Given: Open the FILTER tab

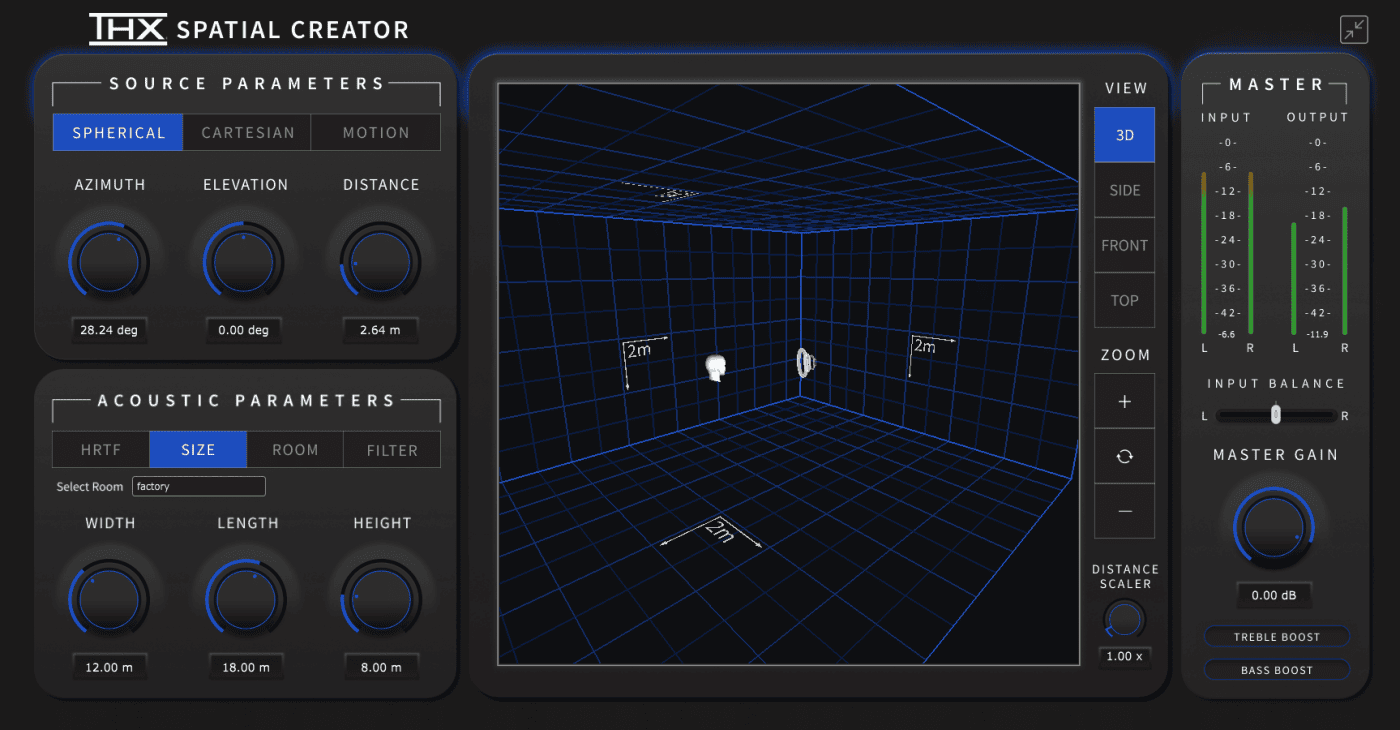Looking at the screenshot, I should point(392,450).
